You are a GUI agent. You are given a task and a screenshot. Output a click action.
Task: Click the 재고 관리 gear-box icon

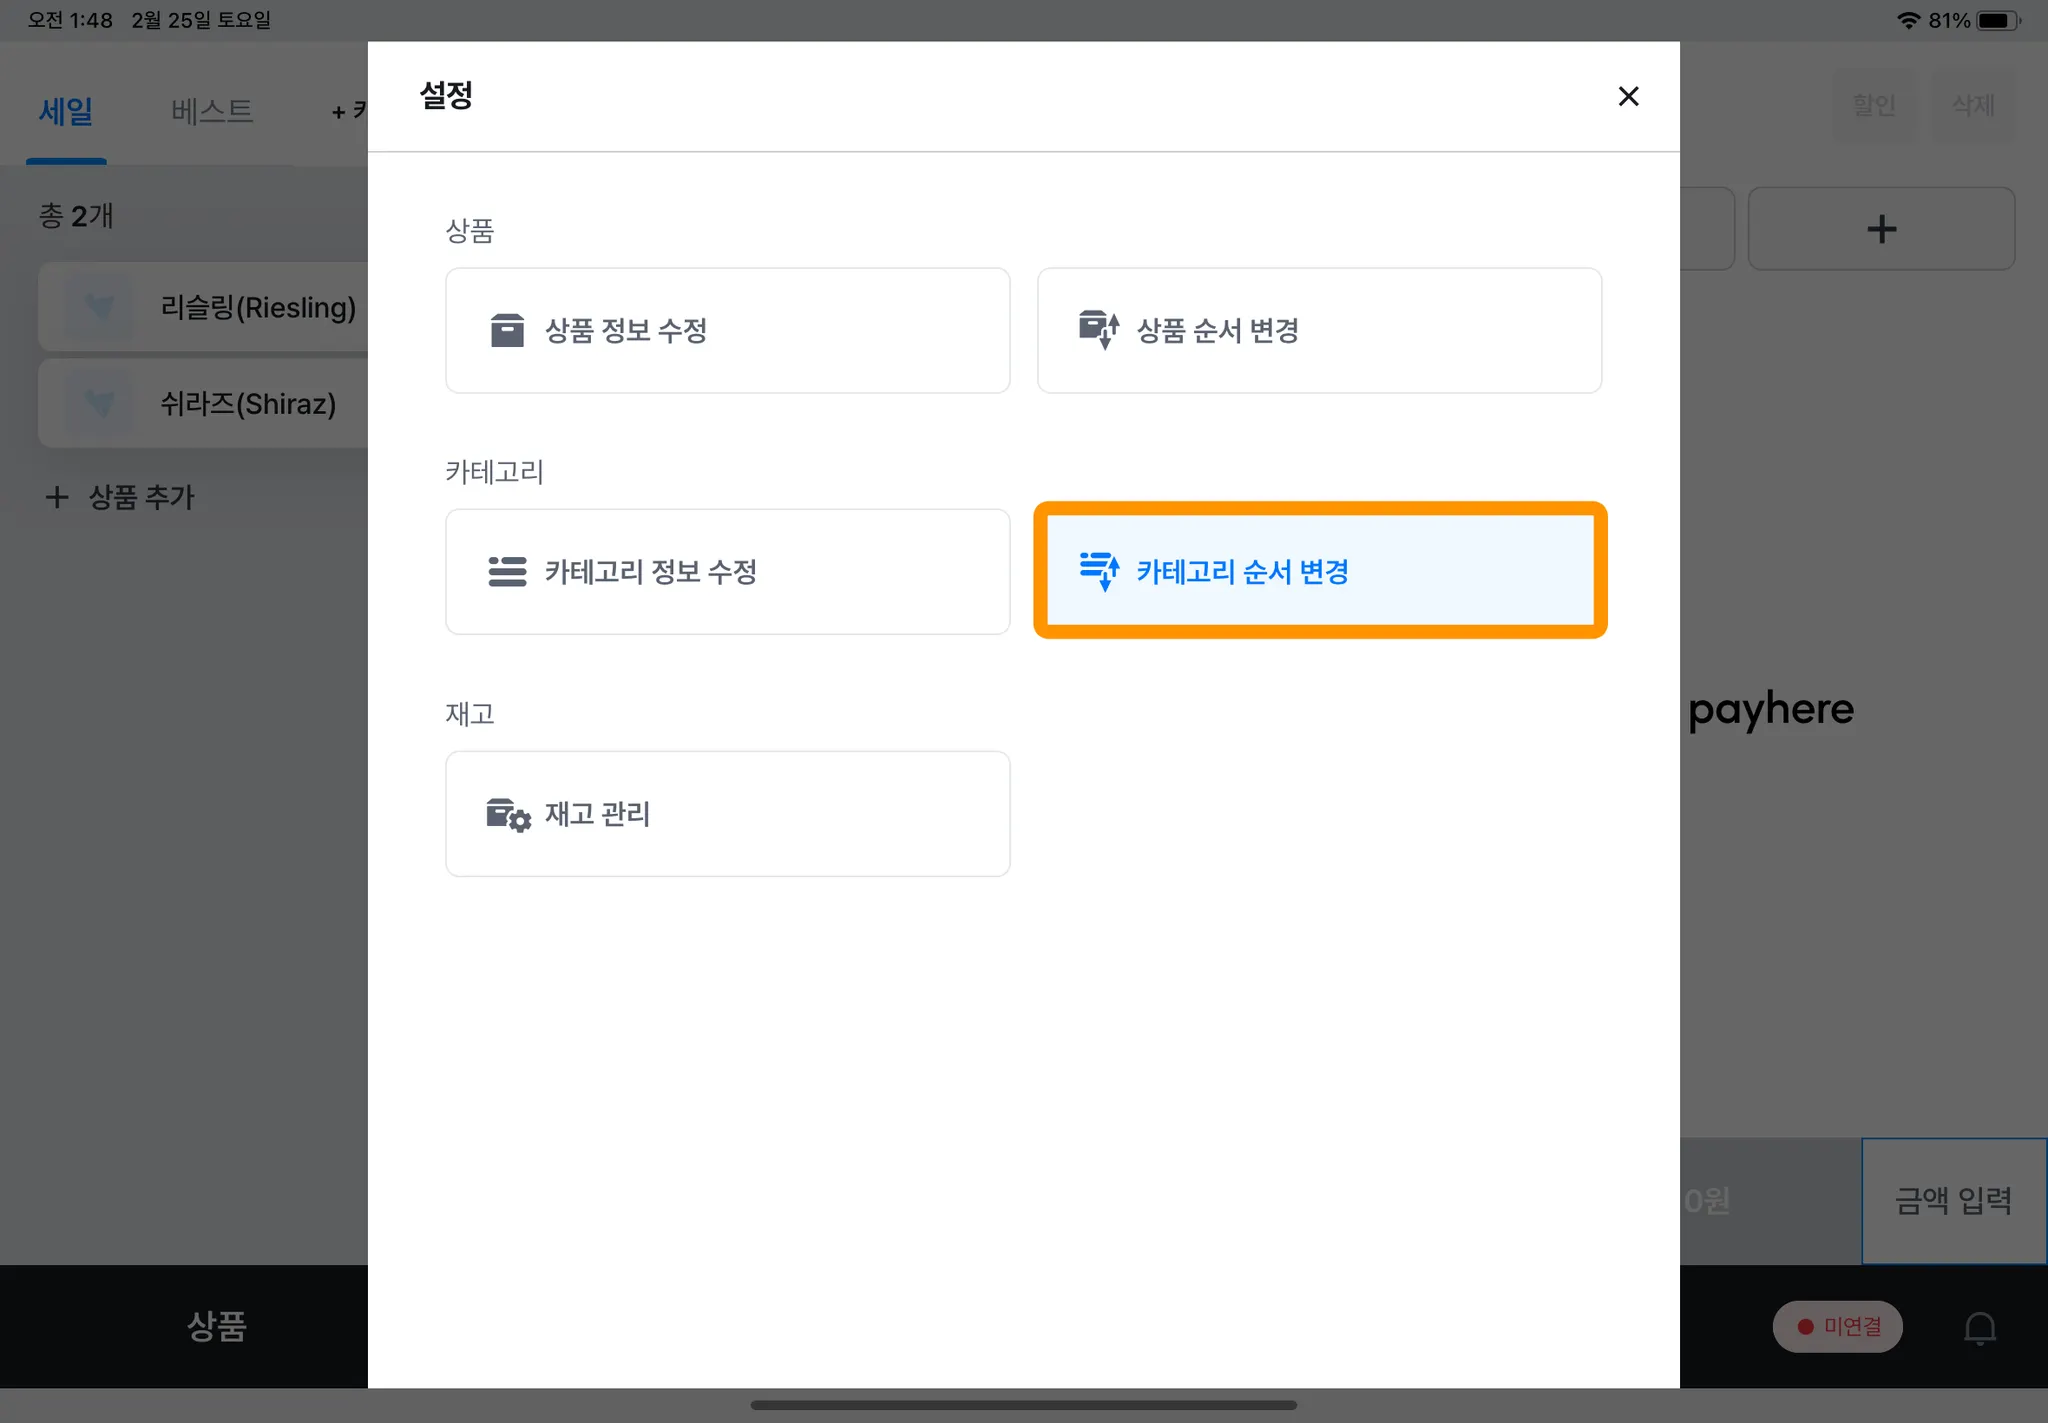[508, 815]
